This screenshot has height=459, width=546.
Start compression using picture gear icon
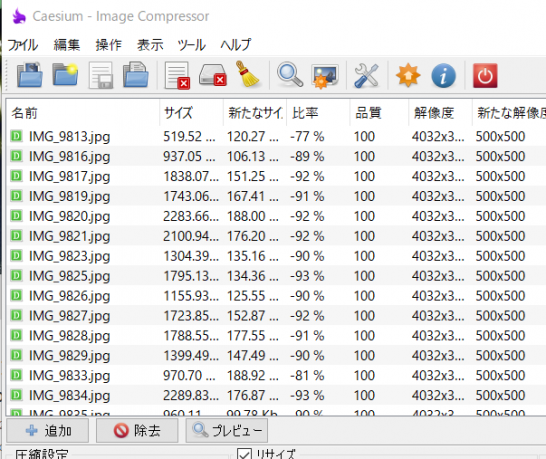click(325, 76)
